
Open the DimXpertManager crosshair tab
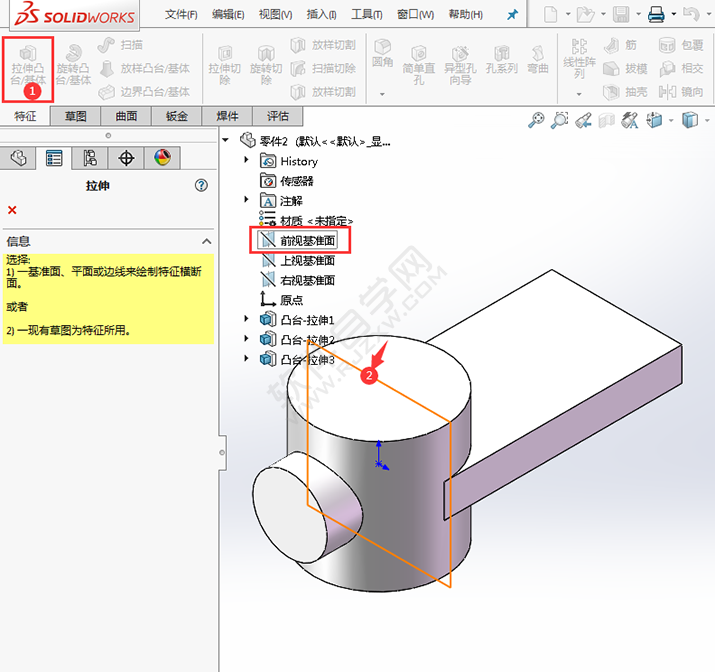126,158
